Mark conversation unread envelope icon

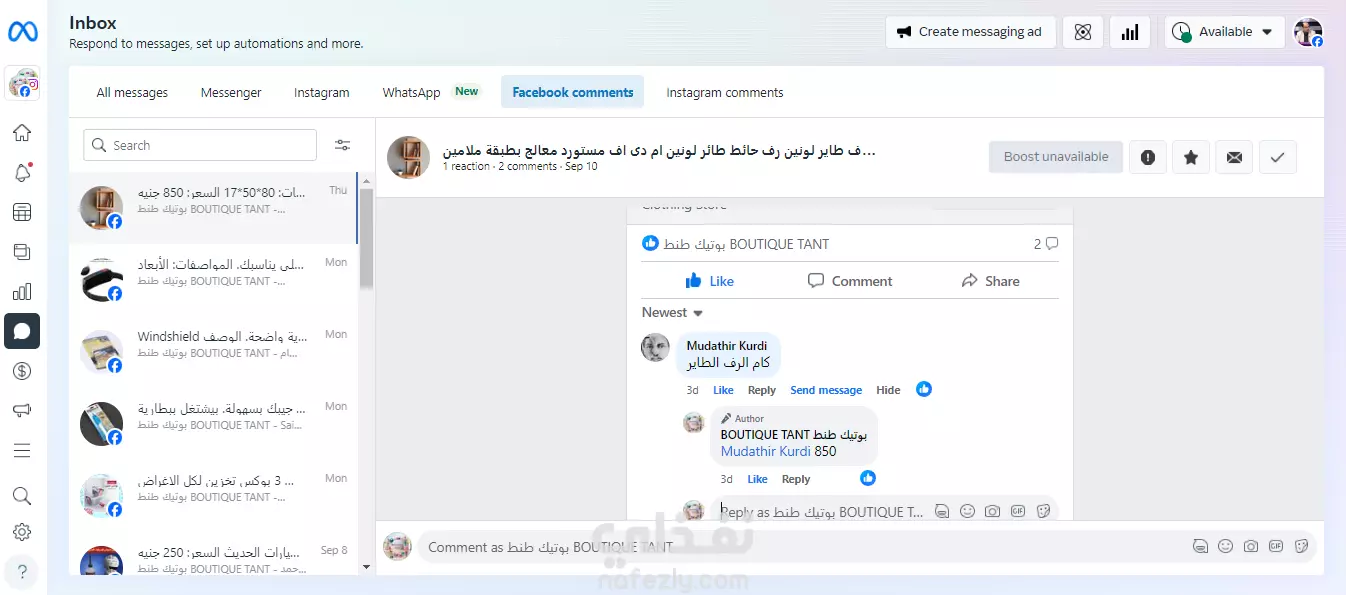pyautogui.click(x=1234, y=157)
